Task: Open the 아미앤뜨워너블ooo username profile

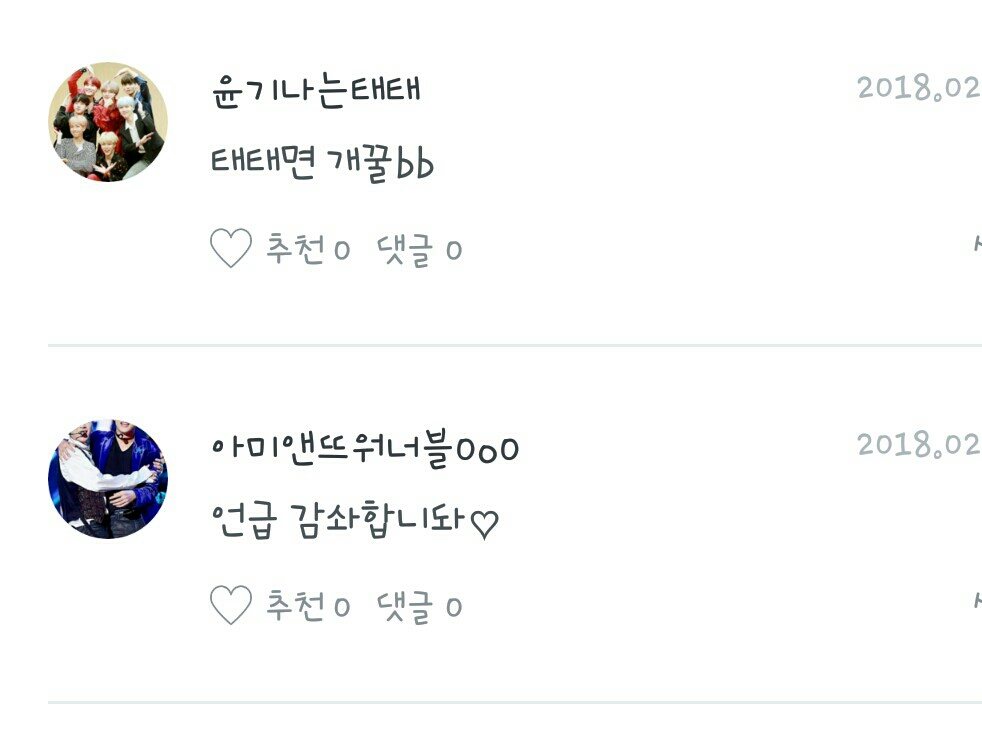Action: (366, 448)
